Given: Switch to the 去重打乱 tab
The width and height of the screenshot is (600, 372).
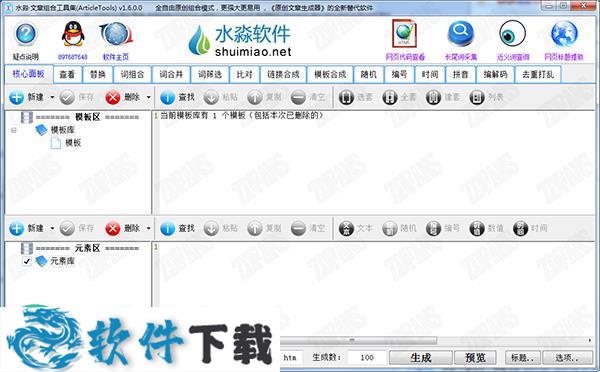Looking at the screenshot, I should point(538,74).
